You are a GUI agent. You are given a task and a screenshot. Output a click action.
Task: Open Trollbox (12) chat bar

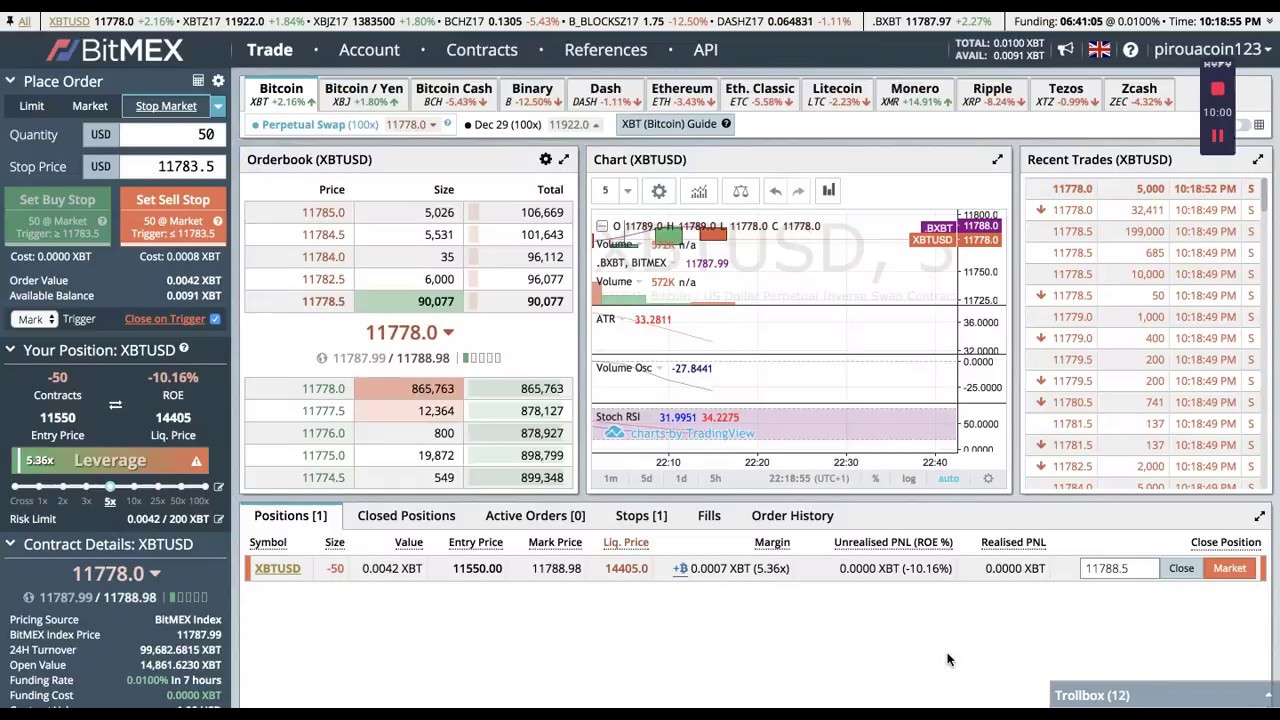pyautogui.click(x=1162, y=695)
